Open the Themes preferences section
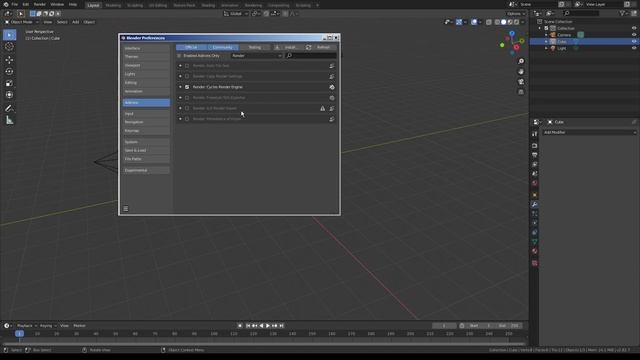This screenshot has height=360, width=640. (146, 57)
